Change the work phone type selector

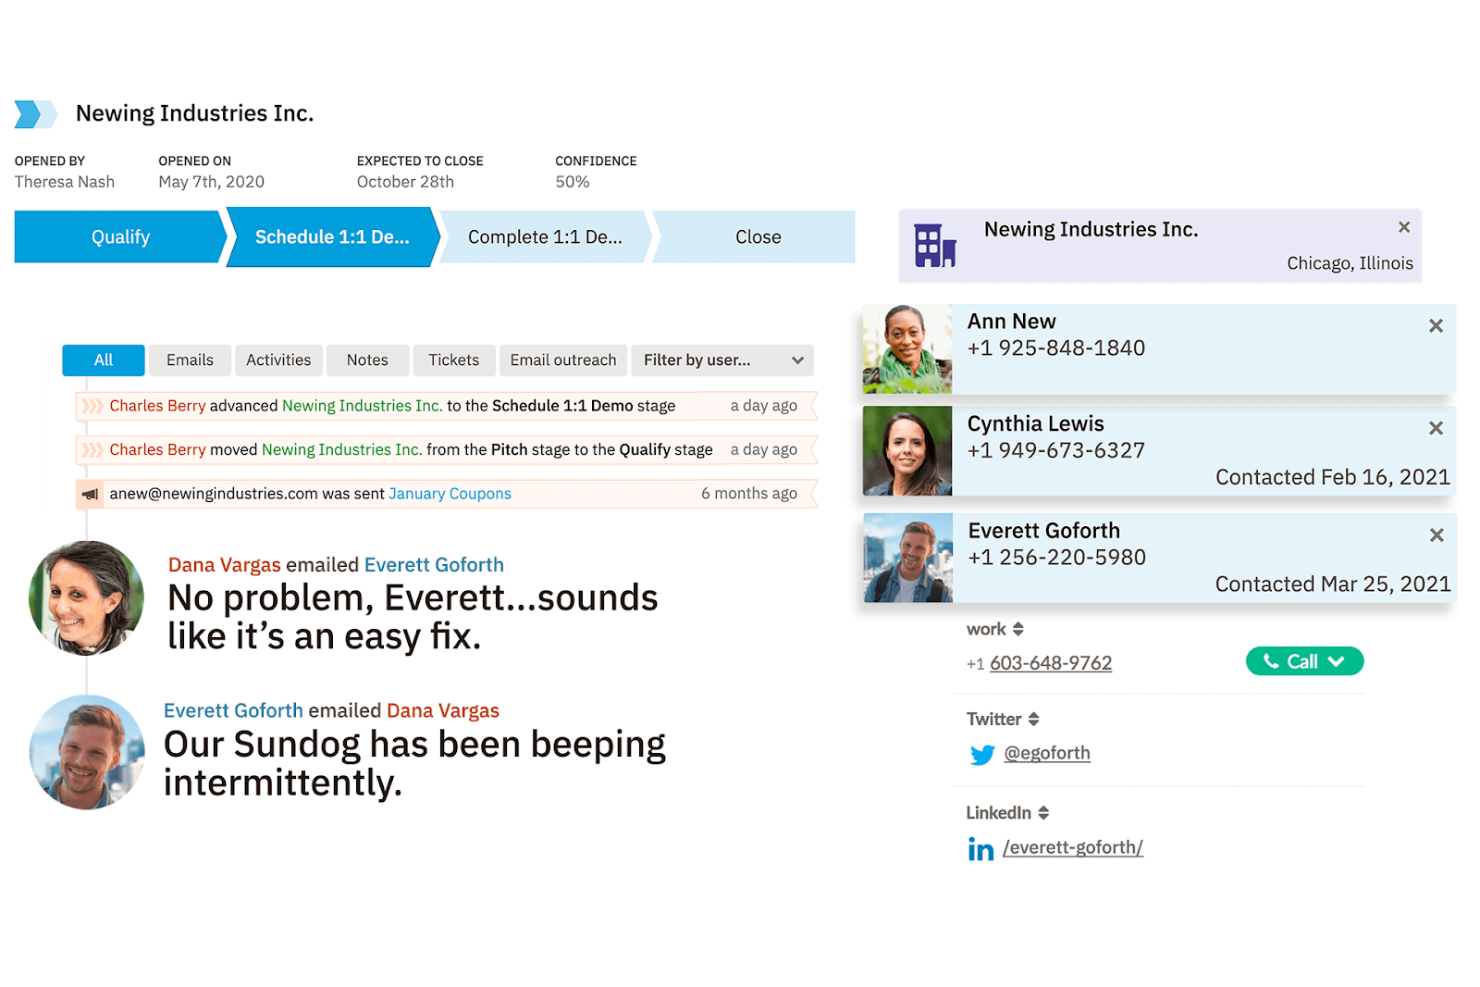click(x=995, y=629)
